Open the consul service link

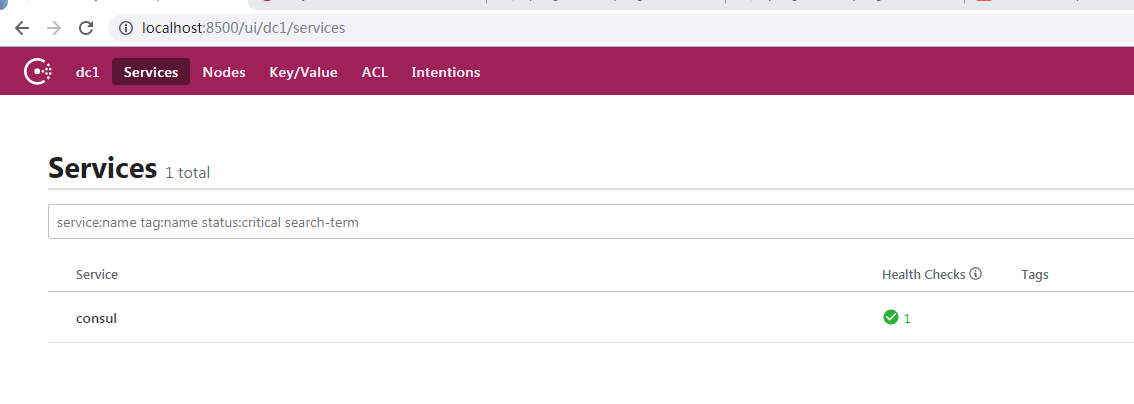pyautogui.click(x=96, y=318)
